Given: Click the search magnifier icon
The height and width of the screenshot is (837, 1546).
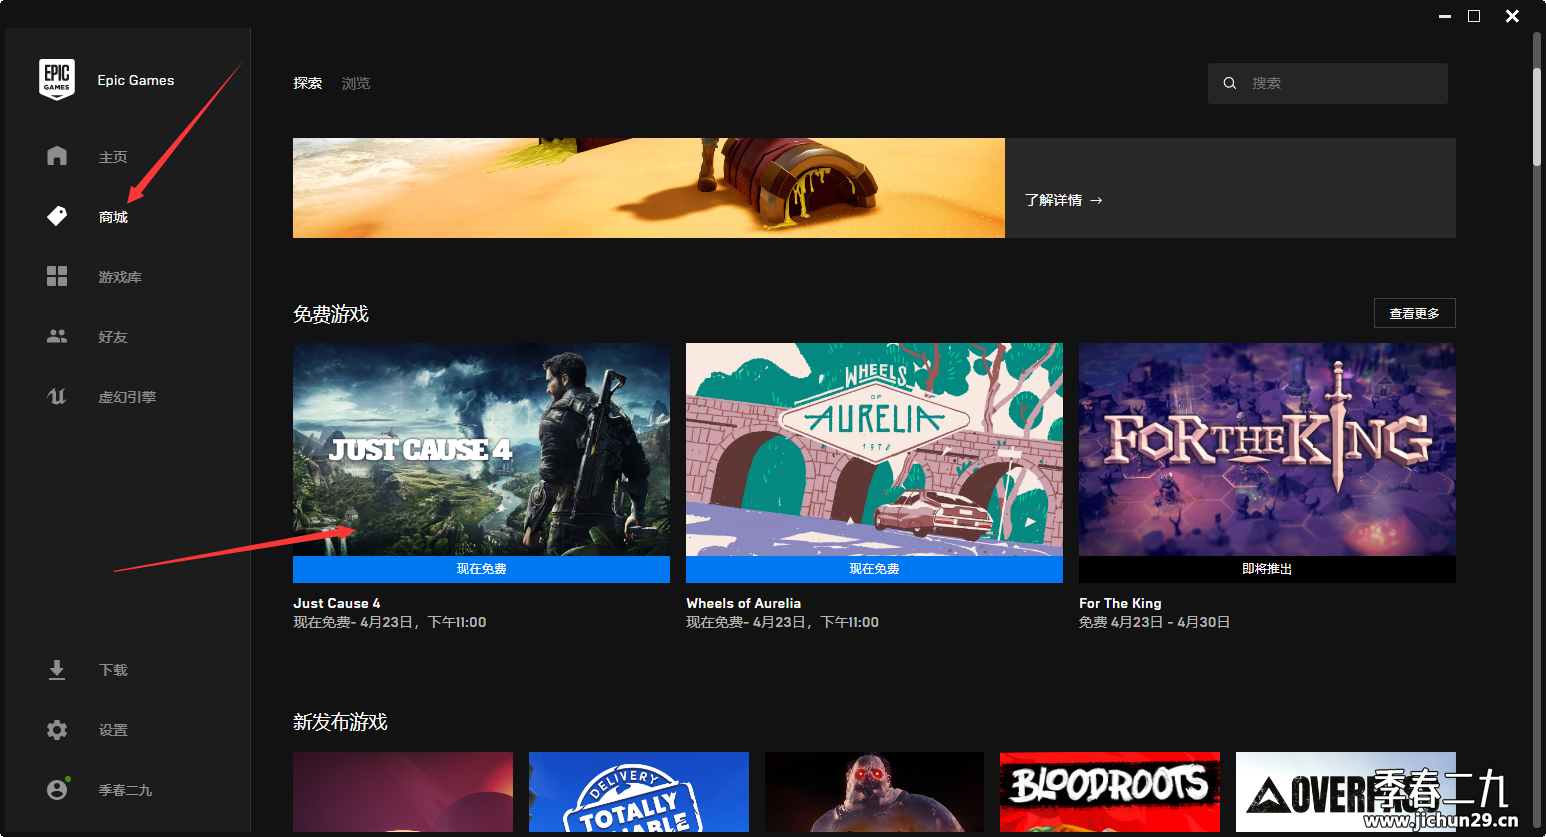Looking at the screenshot, I should pos(1230,83).
